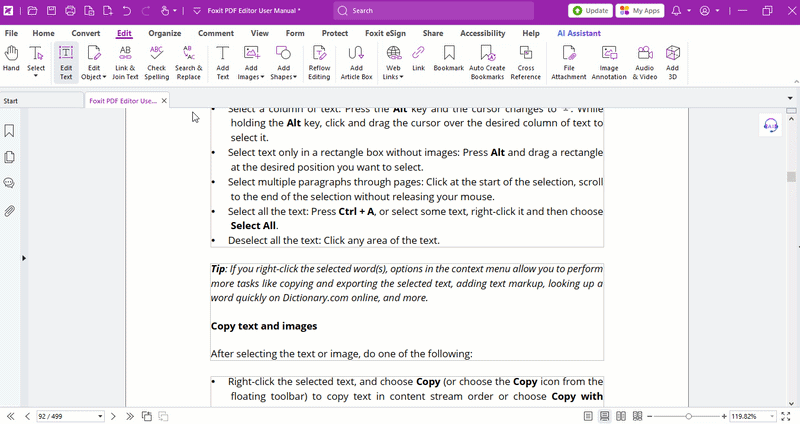Click the Add 3D tool

point(672,62)
